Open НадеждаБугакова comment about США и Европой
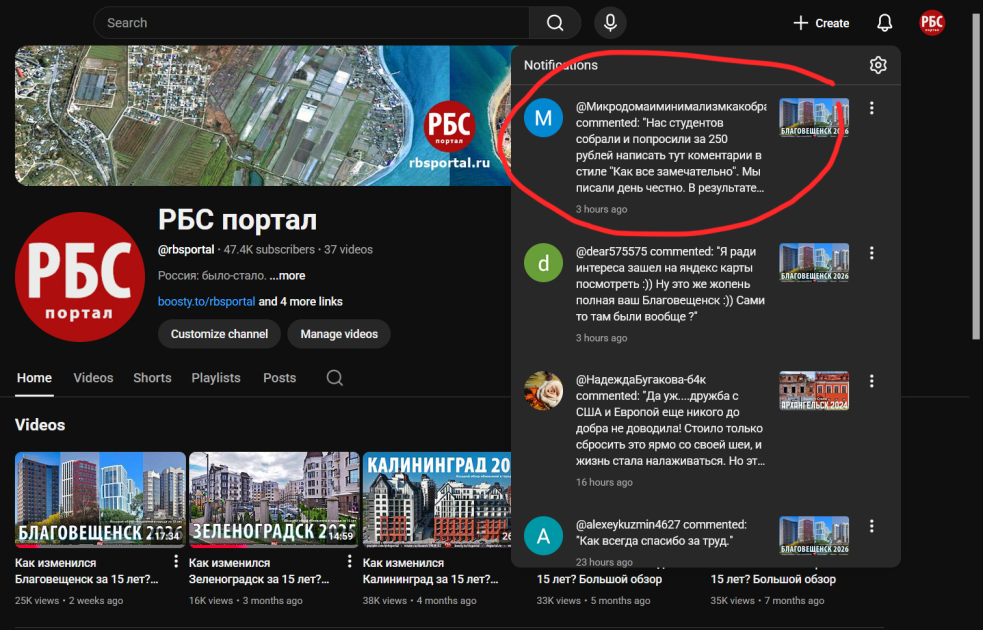Viewport: 983px width, 630px height. click(x=671, y=420)
